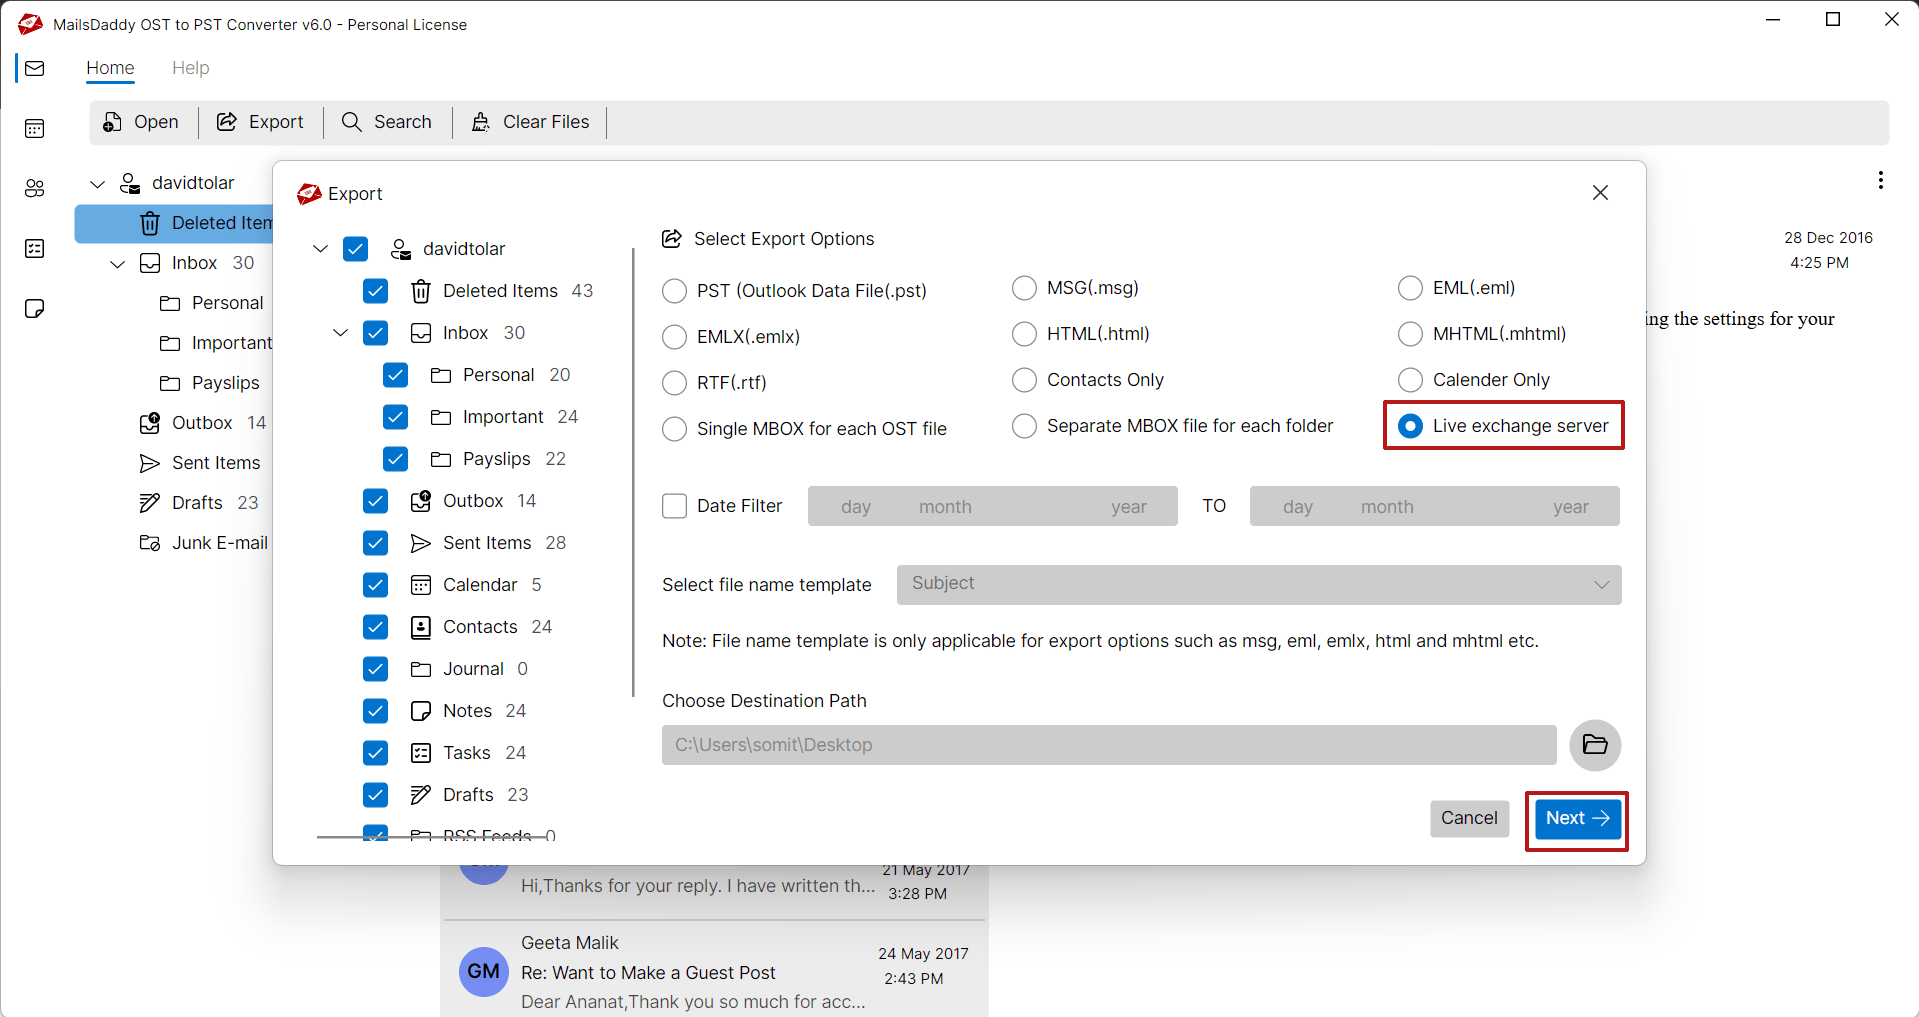
Task: Select Live exchange server option
Action: (x=1410, y=426)
